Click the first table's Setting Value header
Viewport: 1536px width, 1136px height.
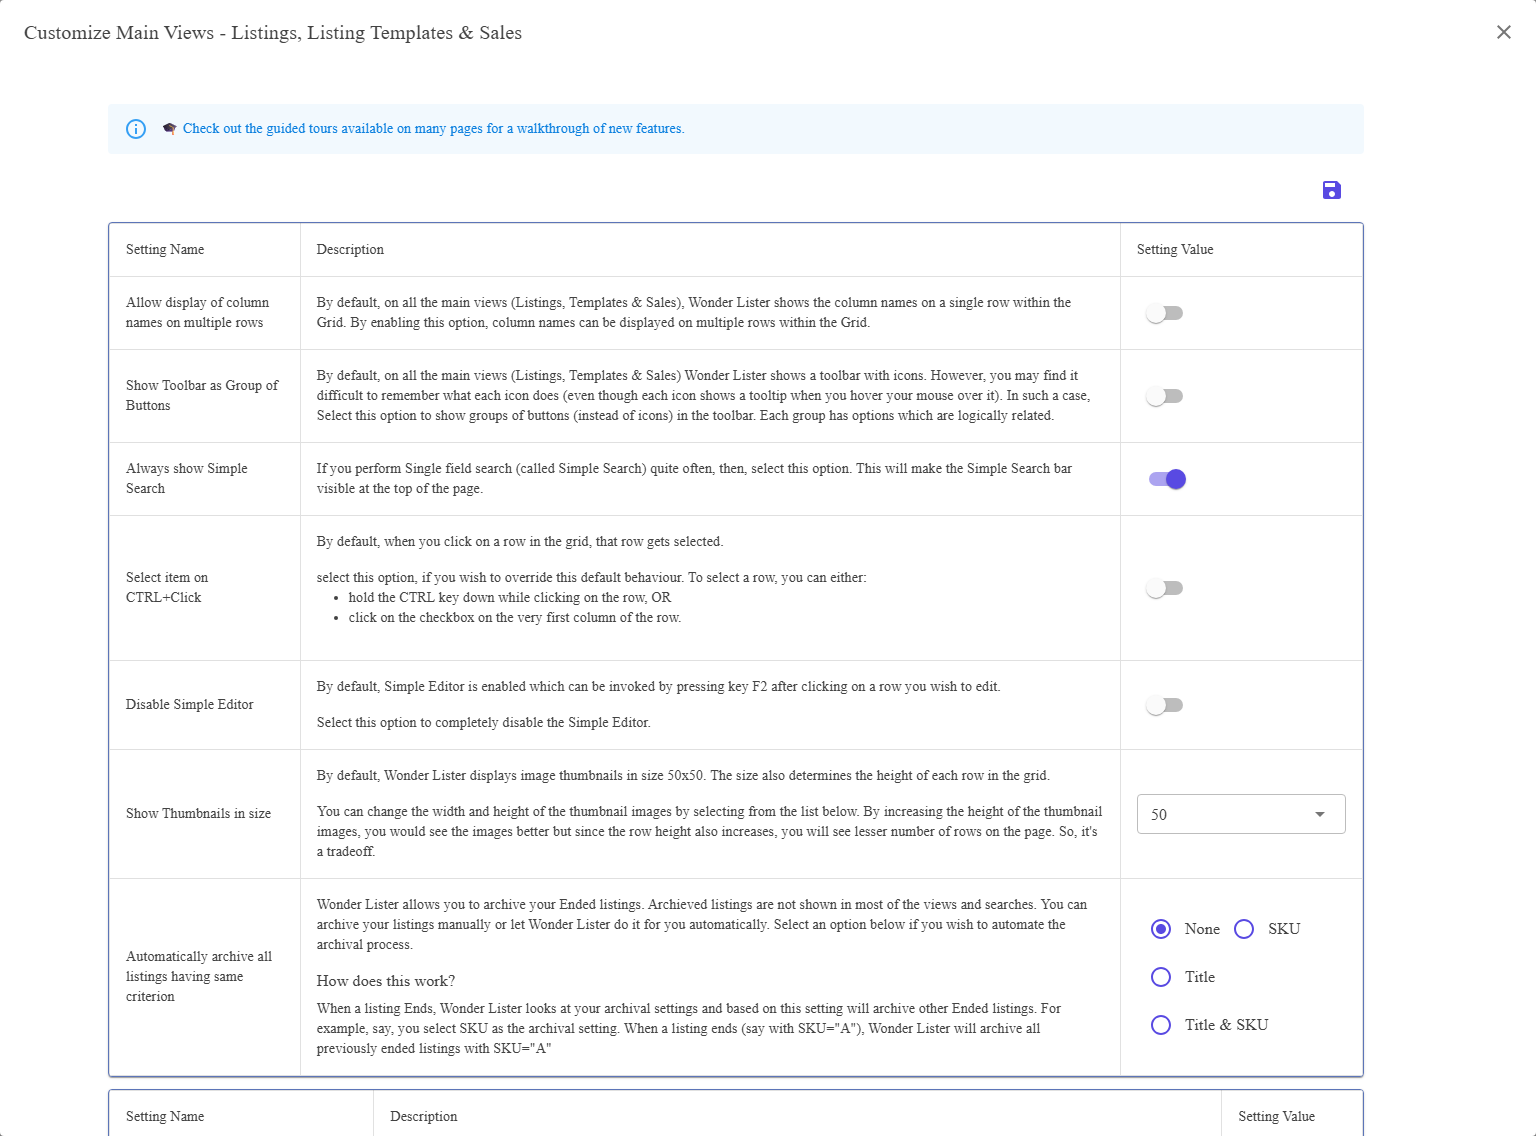point(1175,250)
